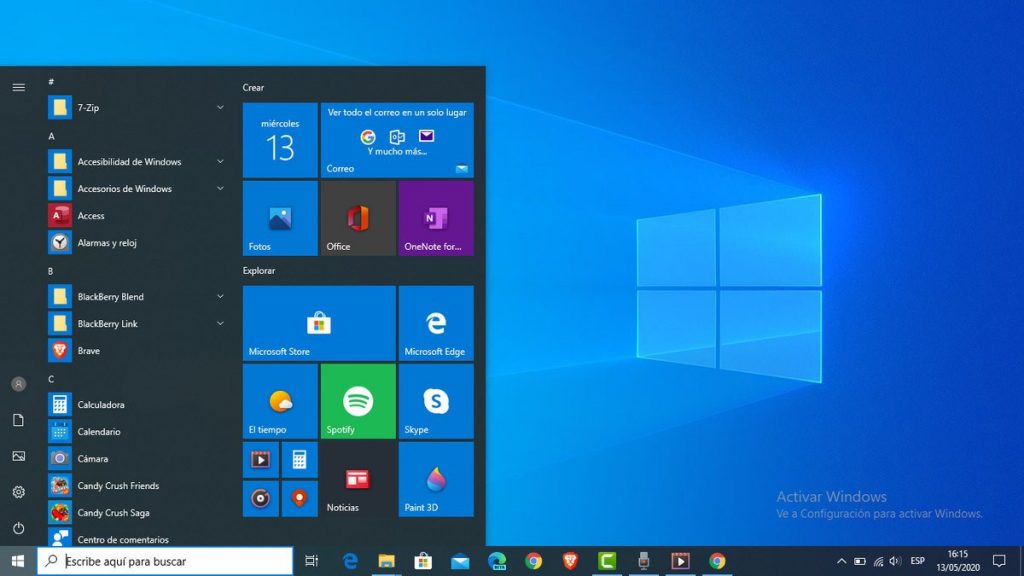Open the Microsoft Store tile
The image size is (1024, 576).
[318, 322]
